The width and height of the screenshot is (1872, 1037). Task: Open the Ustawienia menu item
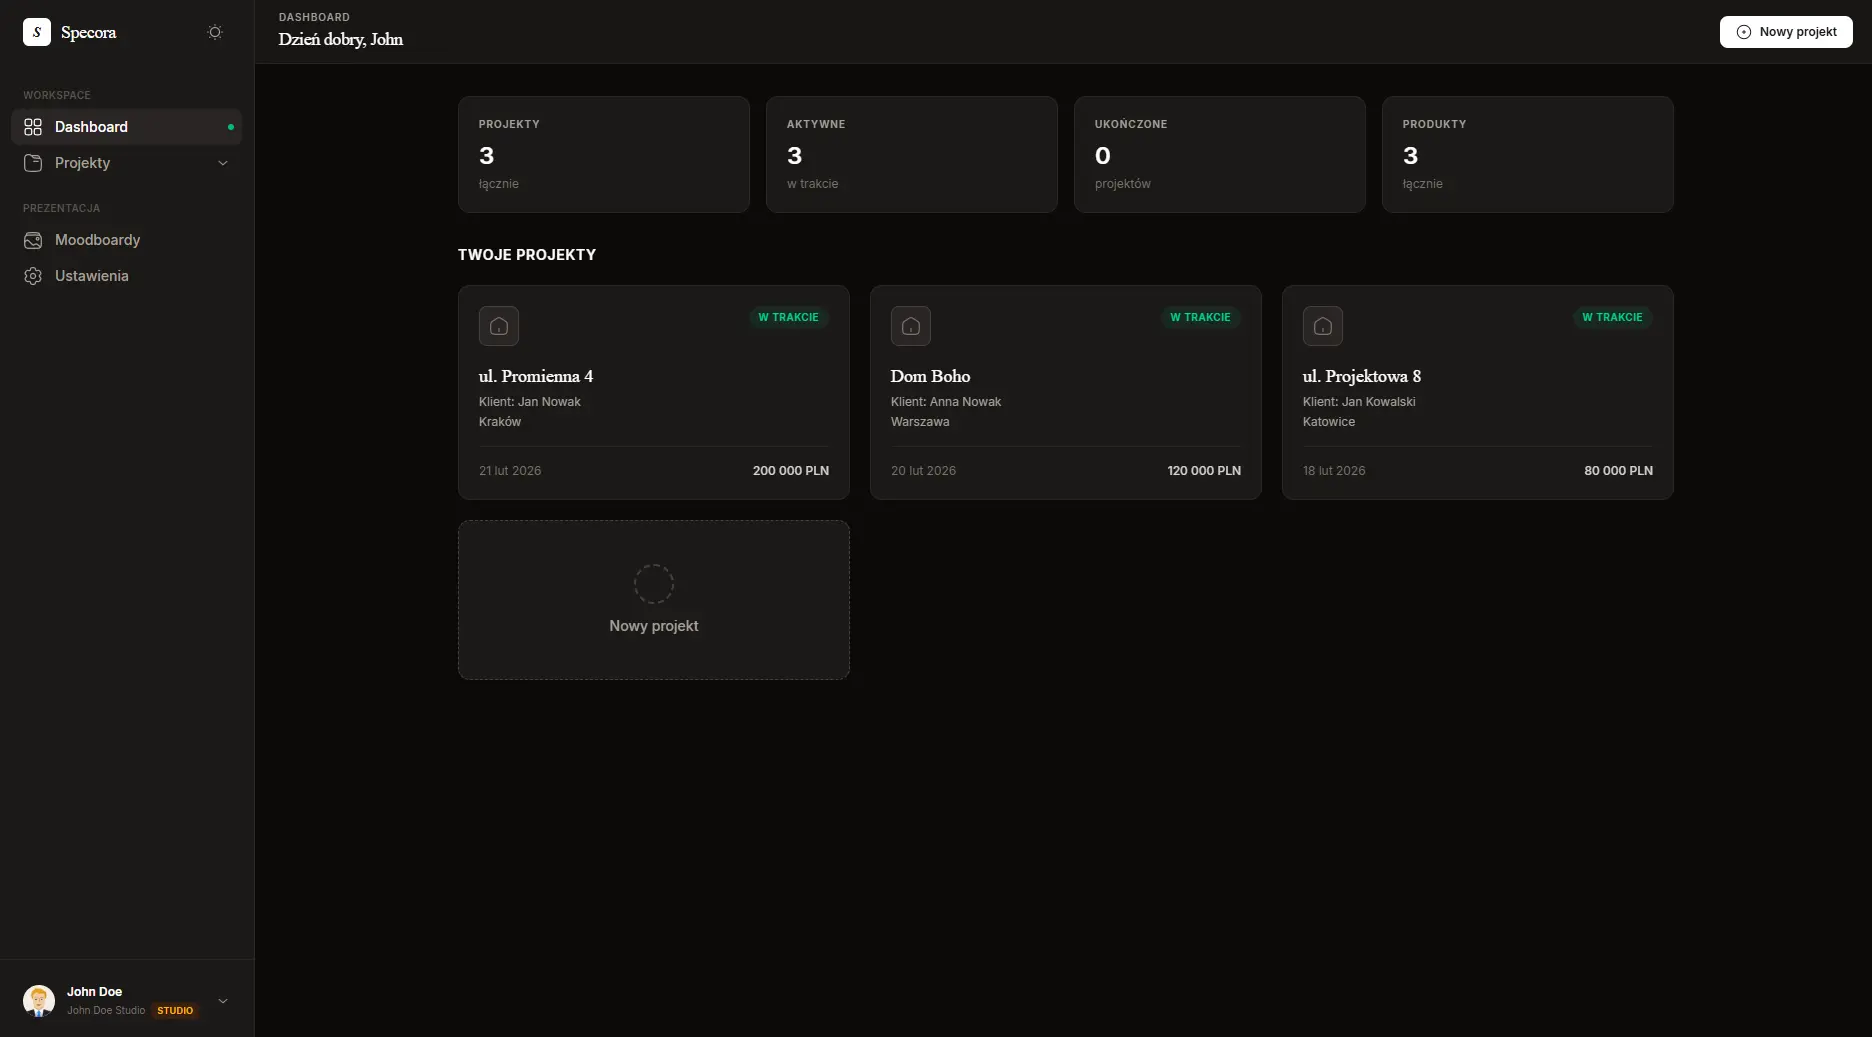pyautogui.click(x=91, y=276)
